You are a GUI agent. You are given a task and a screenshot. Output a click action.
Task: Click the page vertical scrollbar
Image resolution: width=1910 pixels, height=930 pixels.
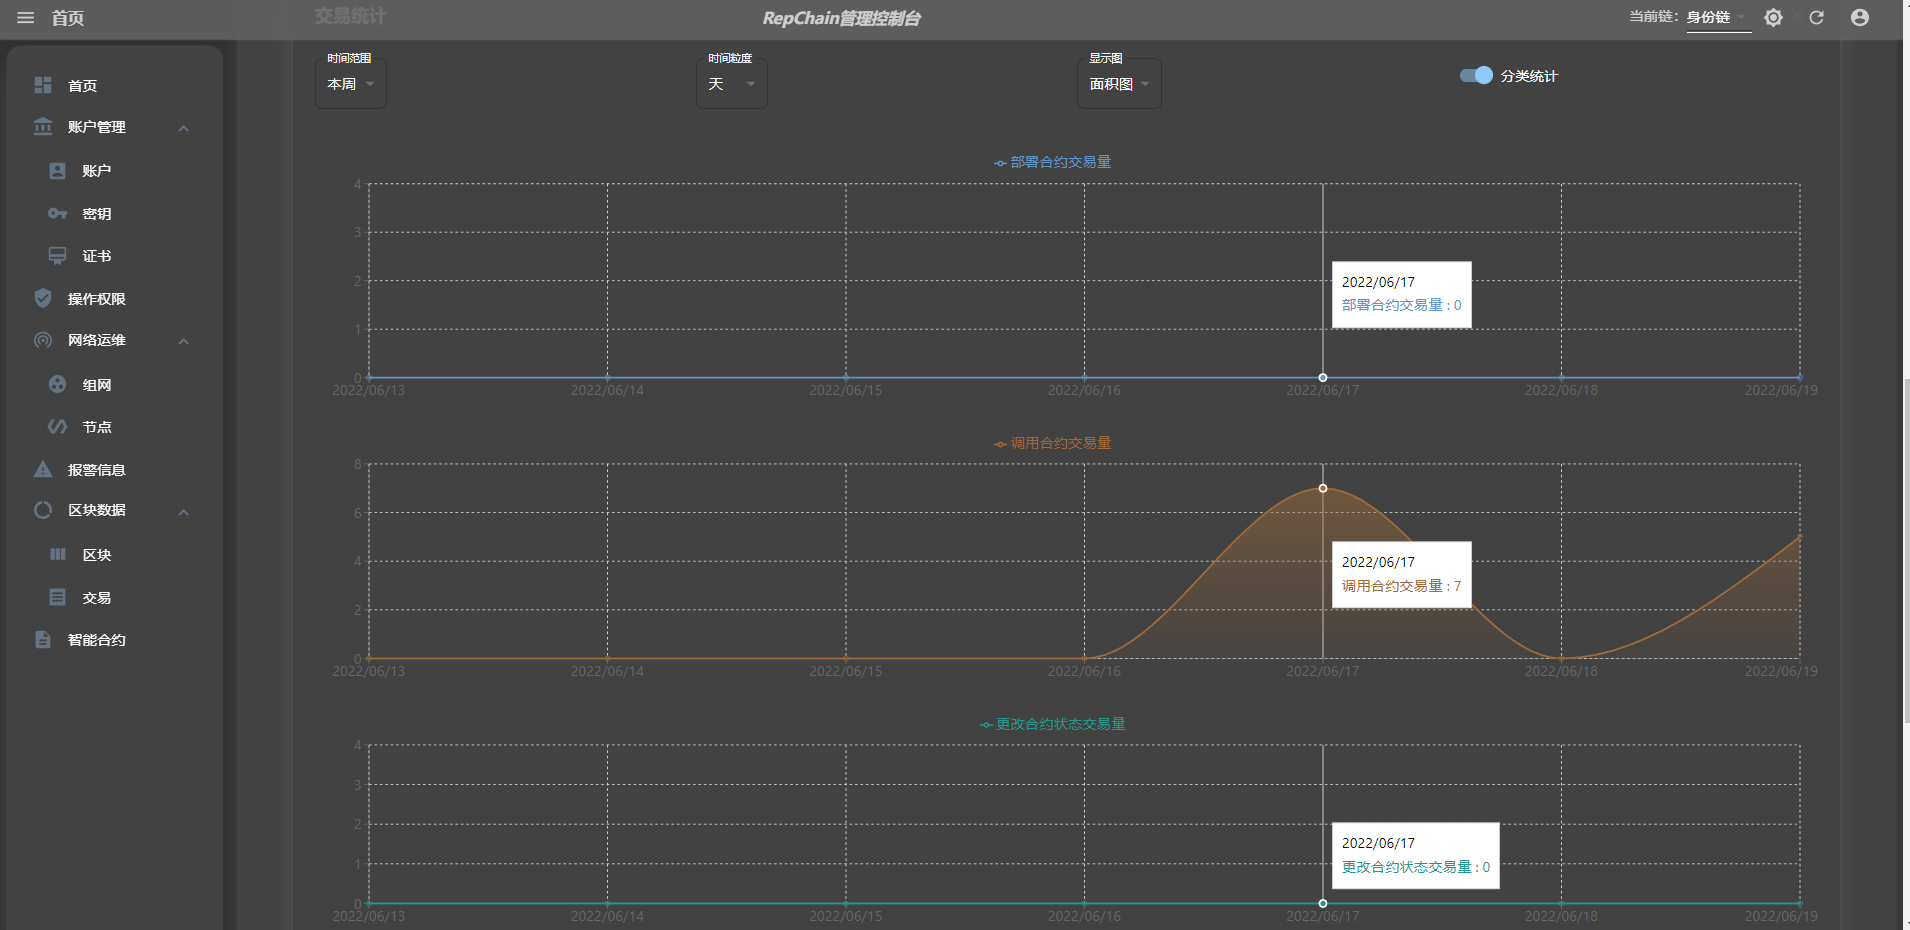[x=1906, y=550]
